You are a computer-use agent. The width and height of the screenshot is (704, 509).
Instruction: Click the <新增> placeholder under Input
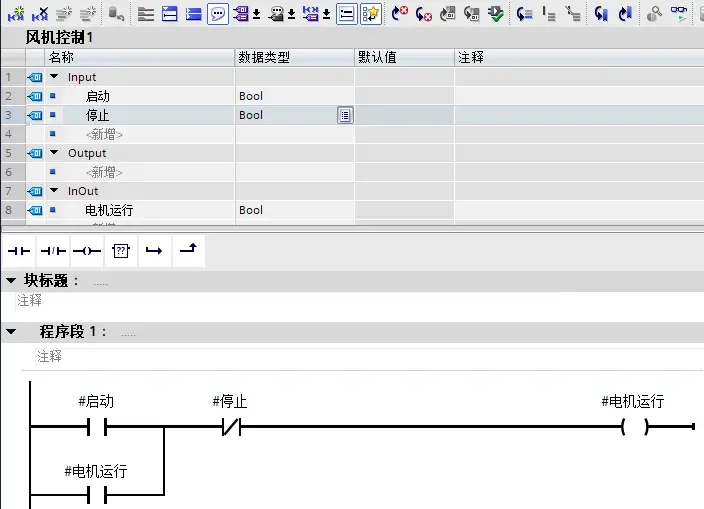point(104,134)
